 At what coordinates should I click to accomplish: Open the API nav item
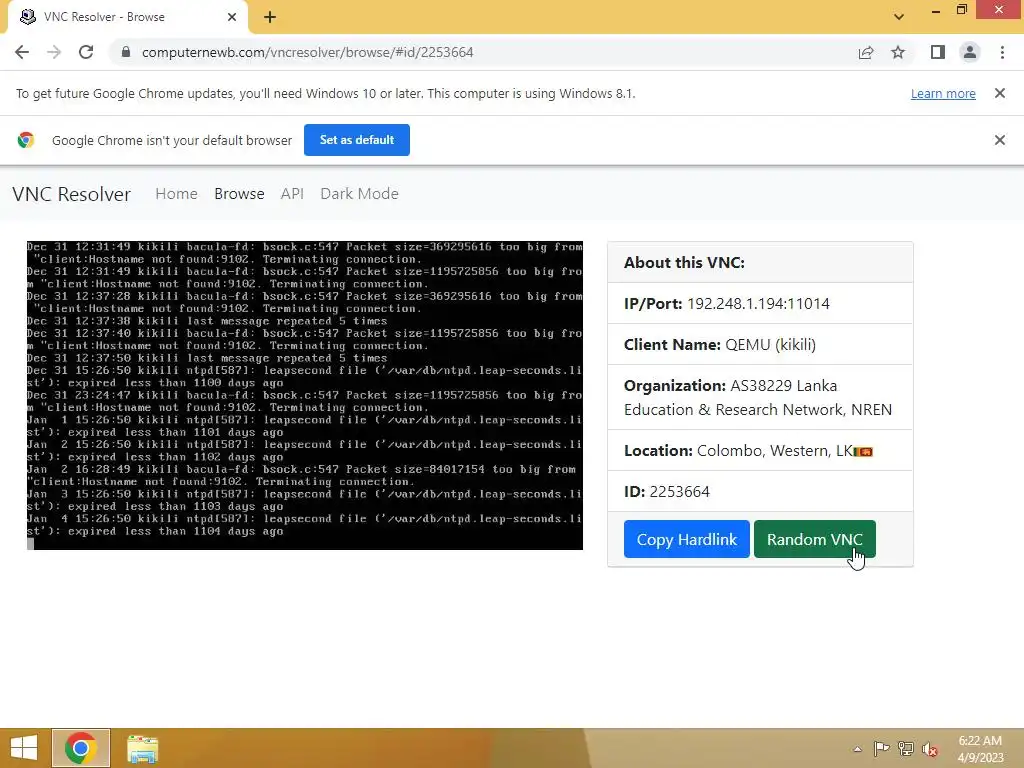[x=292, y=194]
